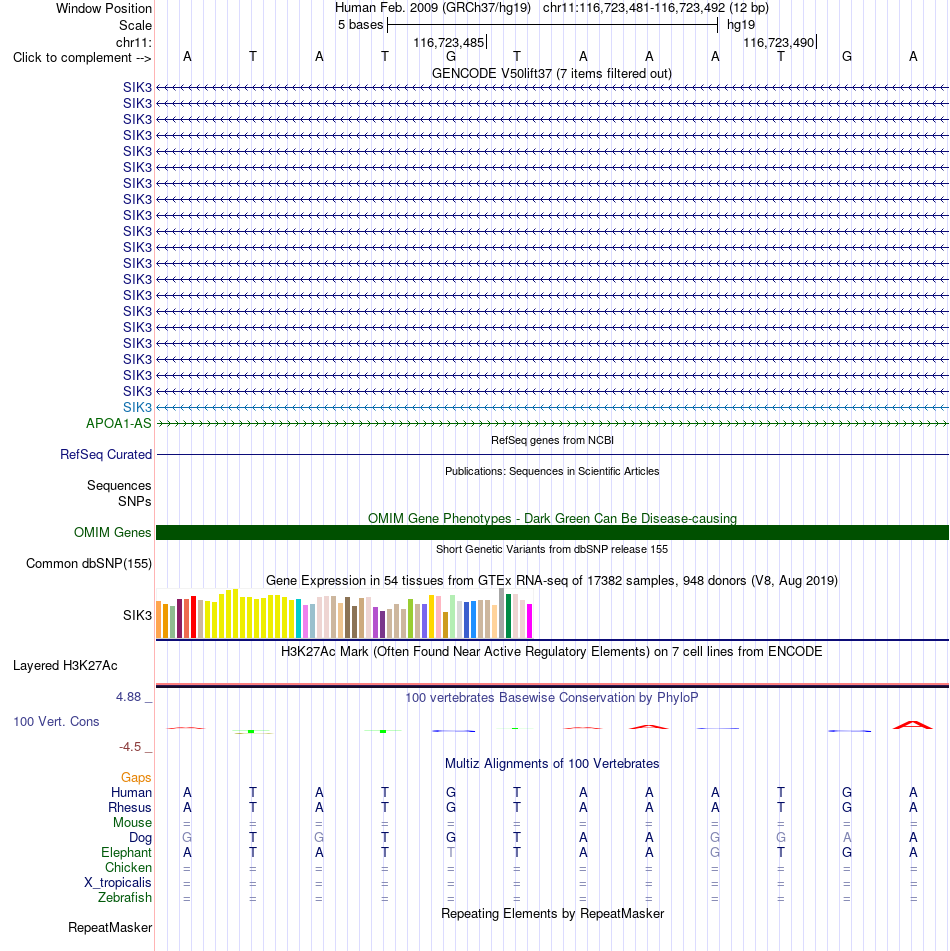Open '100 vertebrates Basewise Conservation by PhyloP' title

551,697
